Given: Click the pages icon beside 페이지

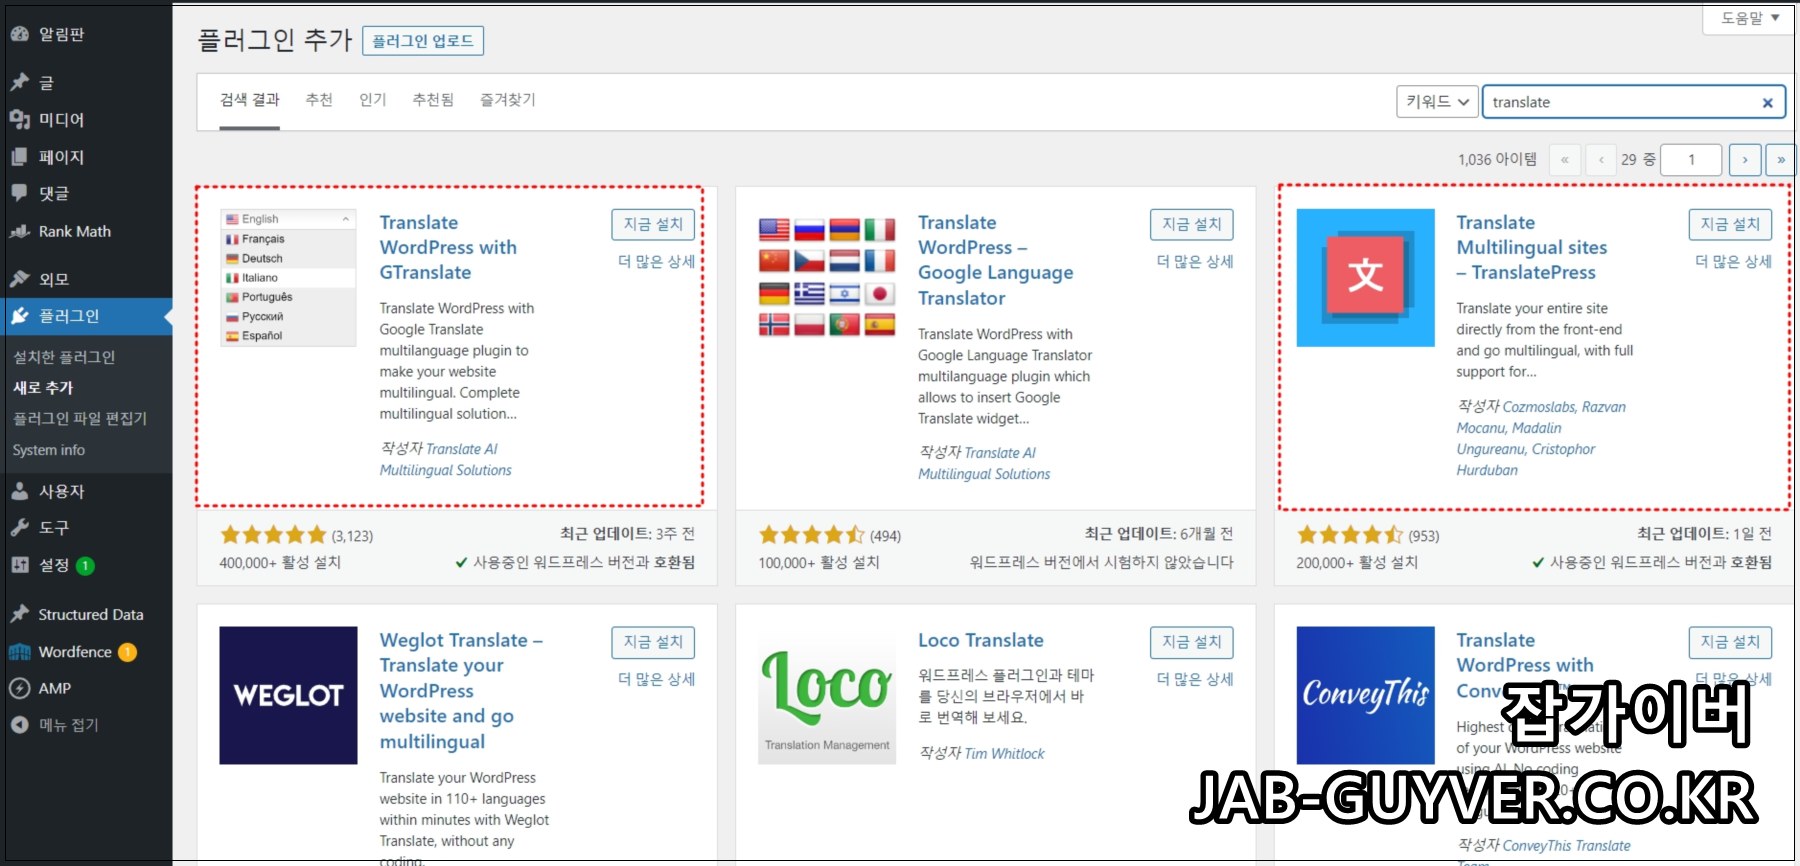Looking at the screenshot, I should point(19,156).
